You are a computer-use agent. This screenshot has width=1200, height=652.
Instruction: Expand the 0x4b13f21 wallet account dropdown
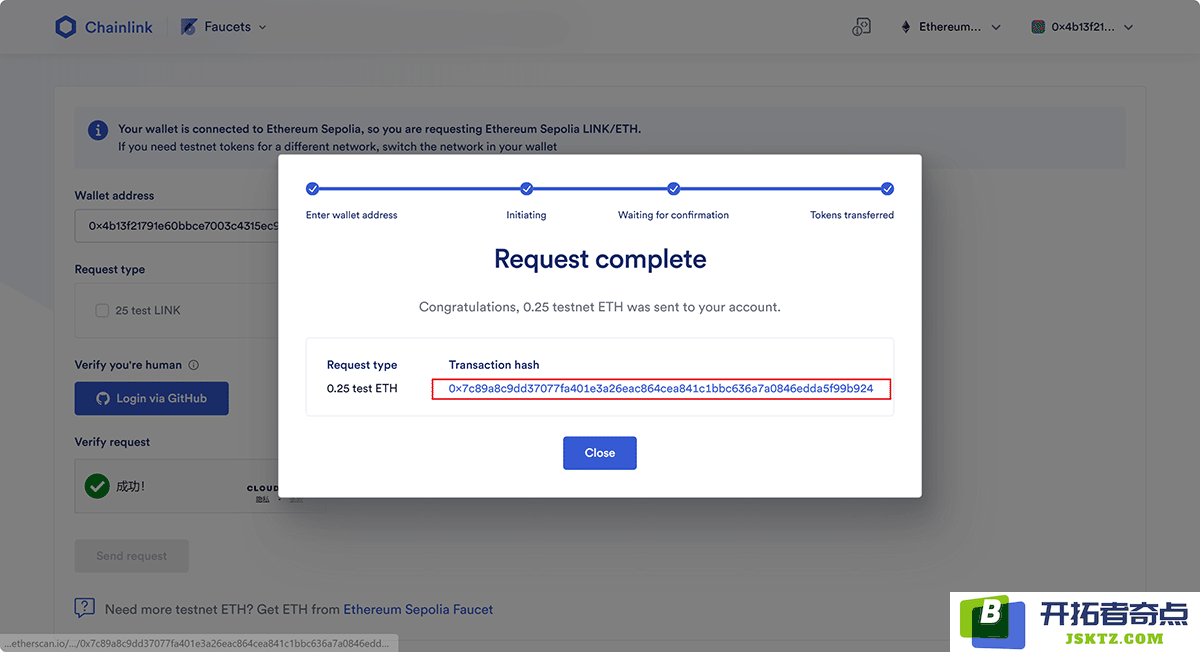[x=1083, y=27]
